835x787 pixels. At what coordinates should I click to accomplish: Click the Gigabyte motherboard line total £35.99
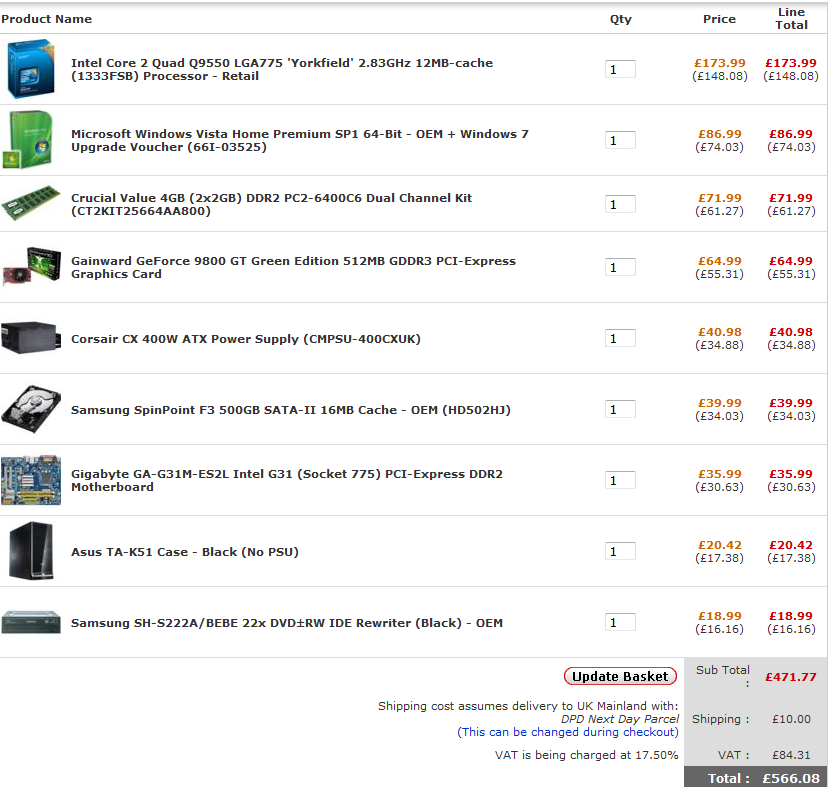click(791, 474)
